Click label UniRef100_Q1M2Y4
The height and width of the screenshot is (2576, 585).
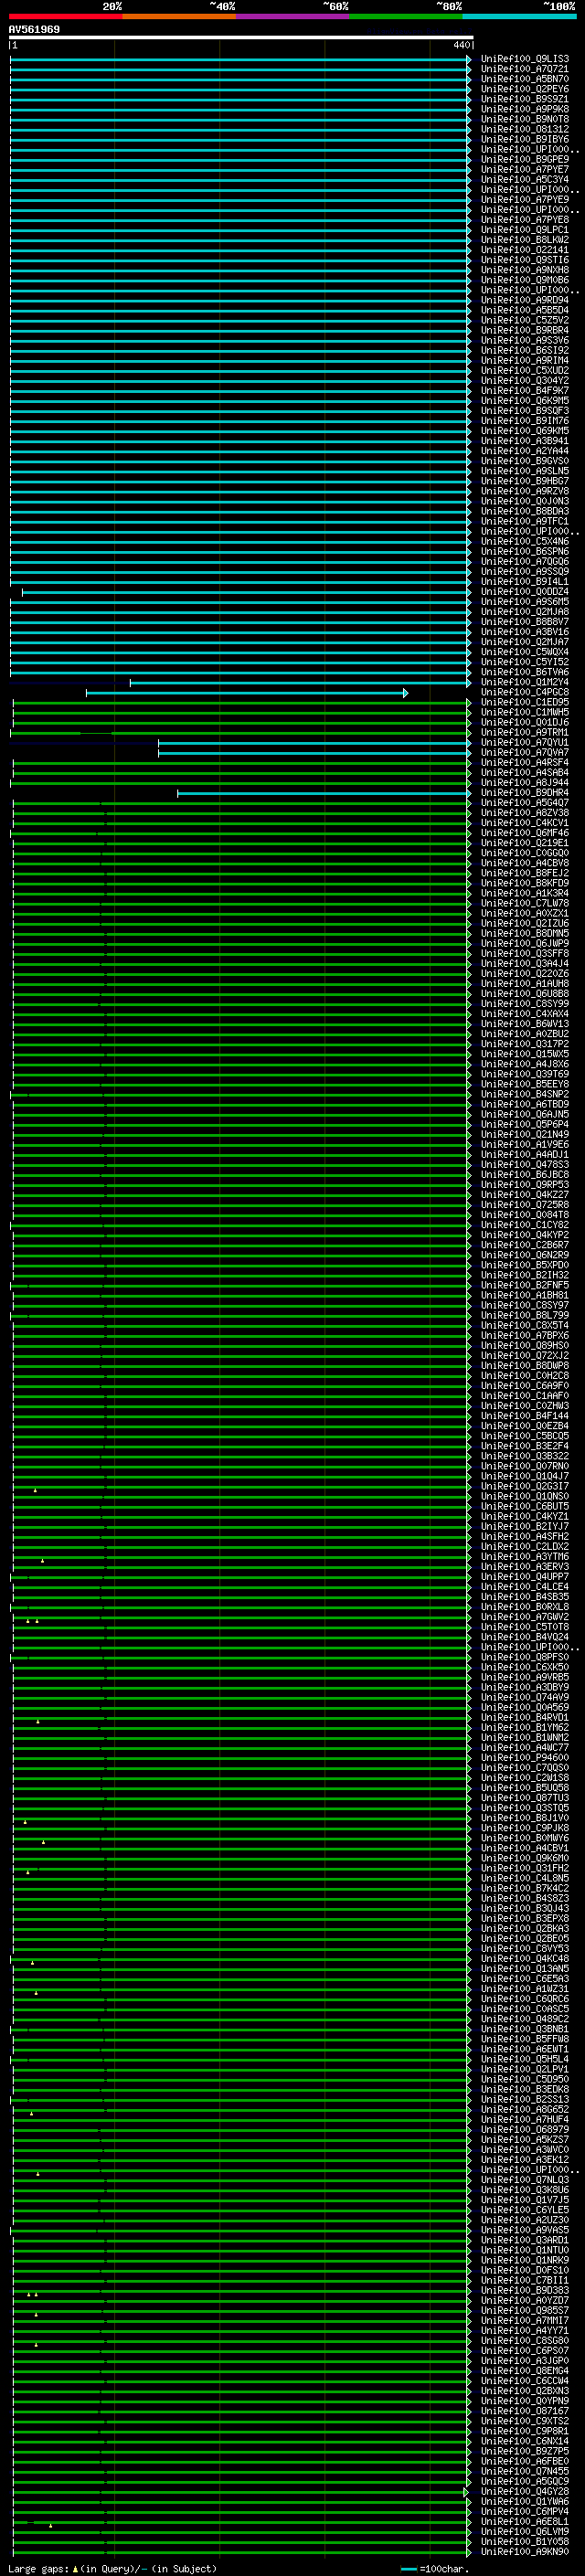tap(525, 683)
